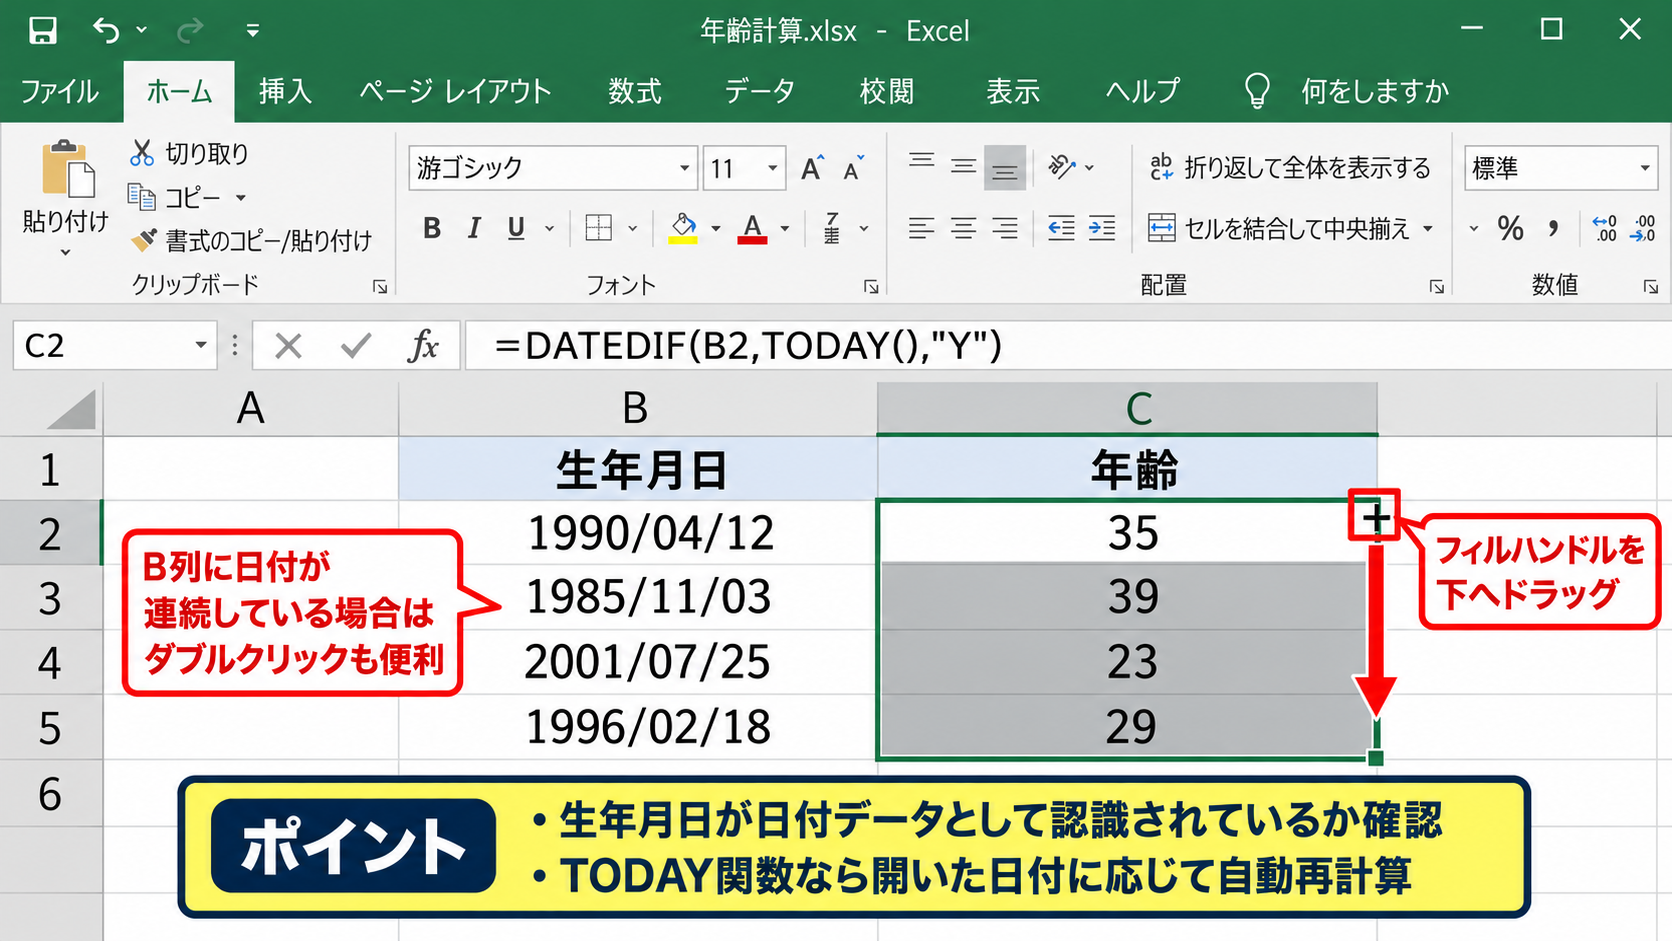Click セルを結合して中央揃え button

pos(1279,229)
